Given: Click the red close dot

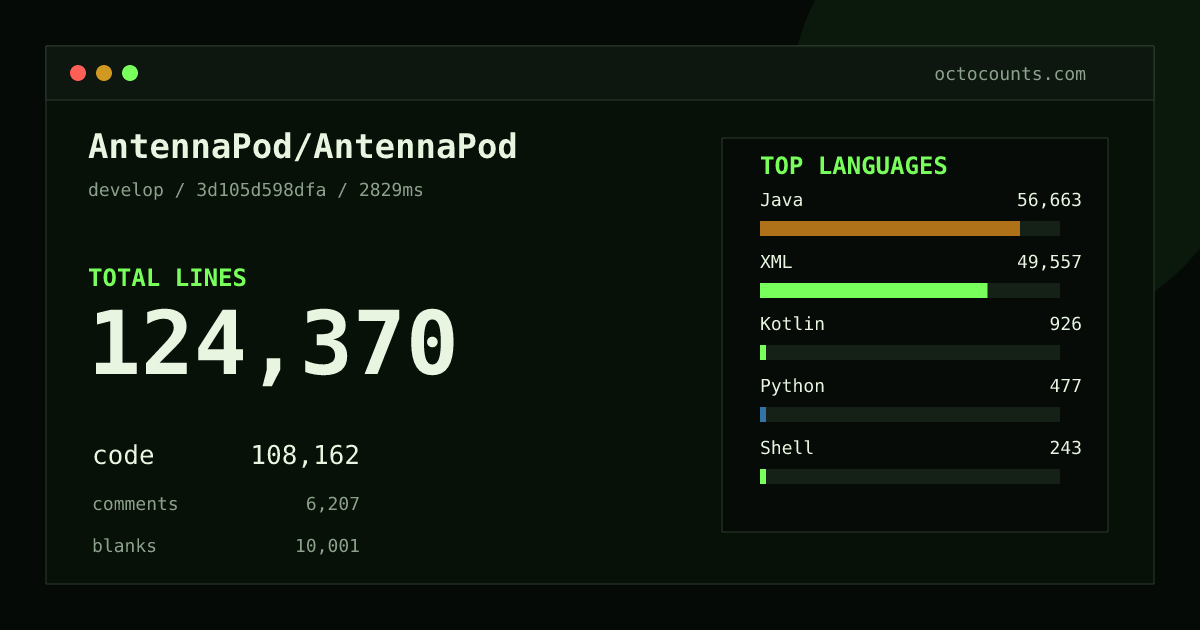Looking at the screenshot, I should [x=78, y=73].
